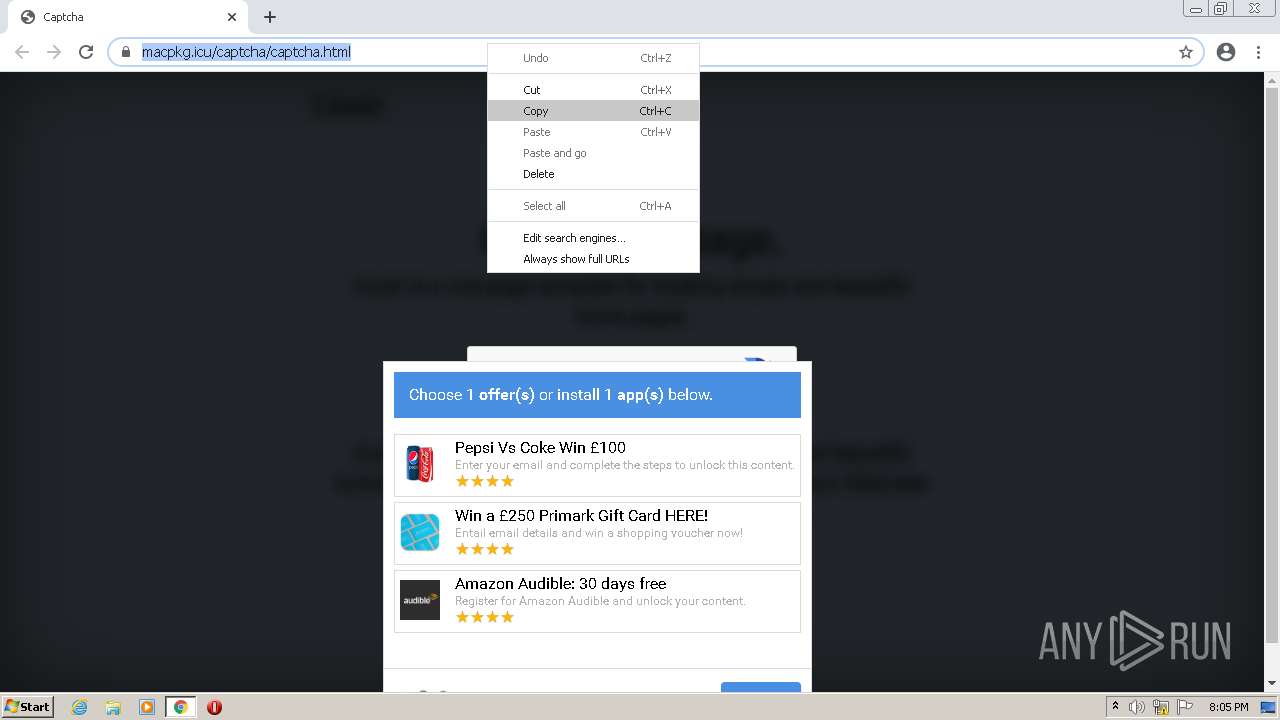
Task: Click scroll down arrow of page scrollbar
Action: click(1272, 683)
